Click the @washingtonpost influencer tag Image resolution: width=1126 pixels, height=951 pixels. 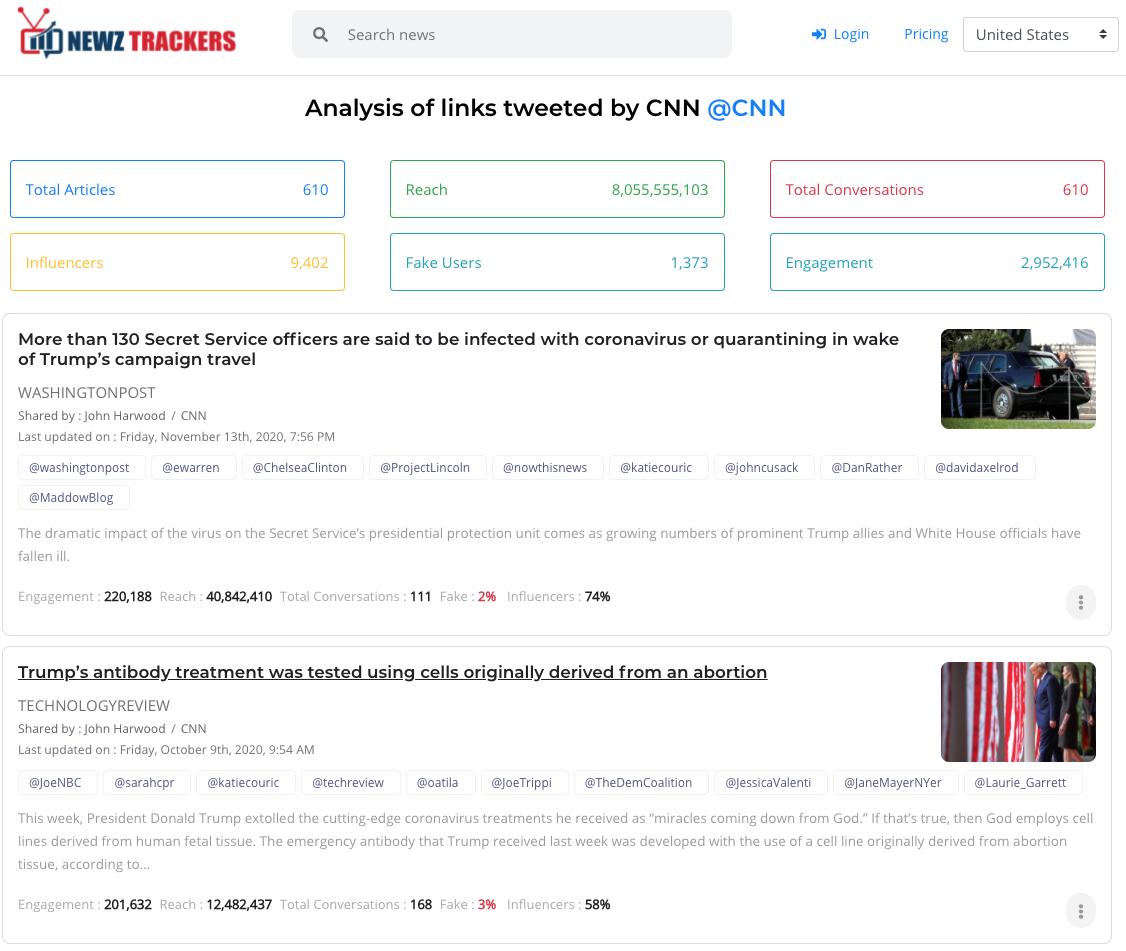pyautogui.click(x=82, y=468)
